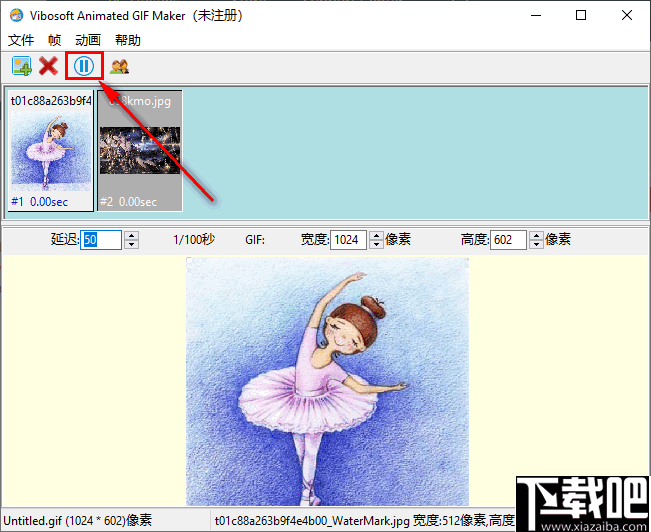The height and width of the screenshot is (532, 651).
Task: Decrease the 高度 height with down arrow
Action: (x=536, y=245)
